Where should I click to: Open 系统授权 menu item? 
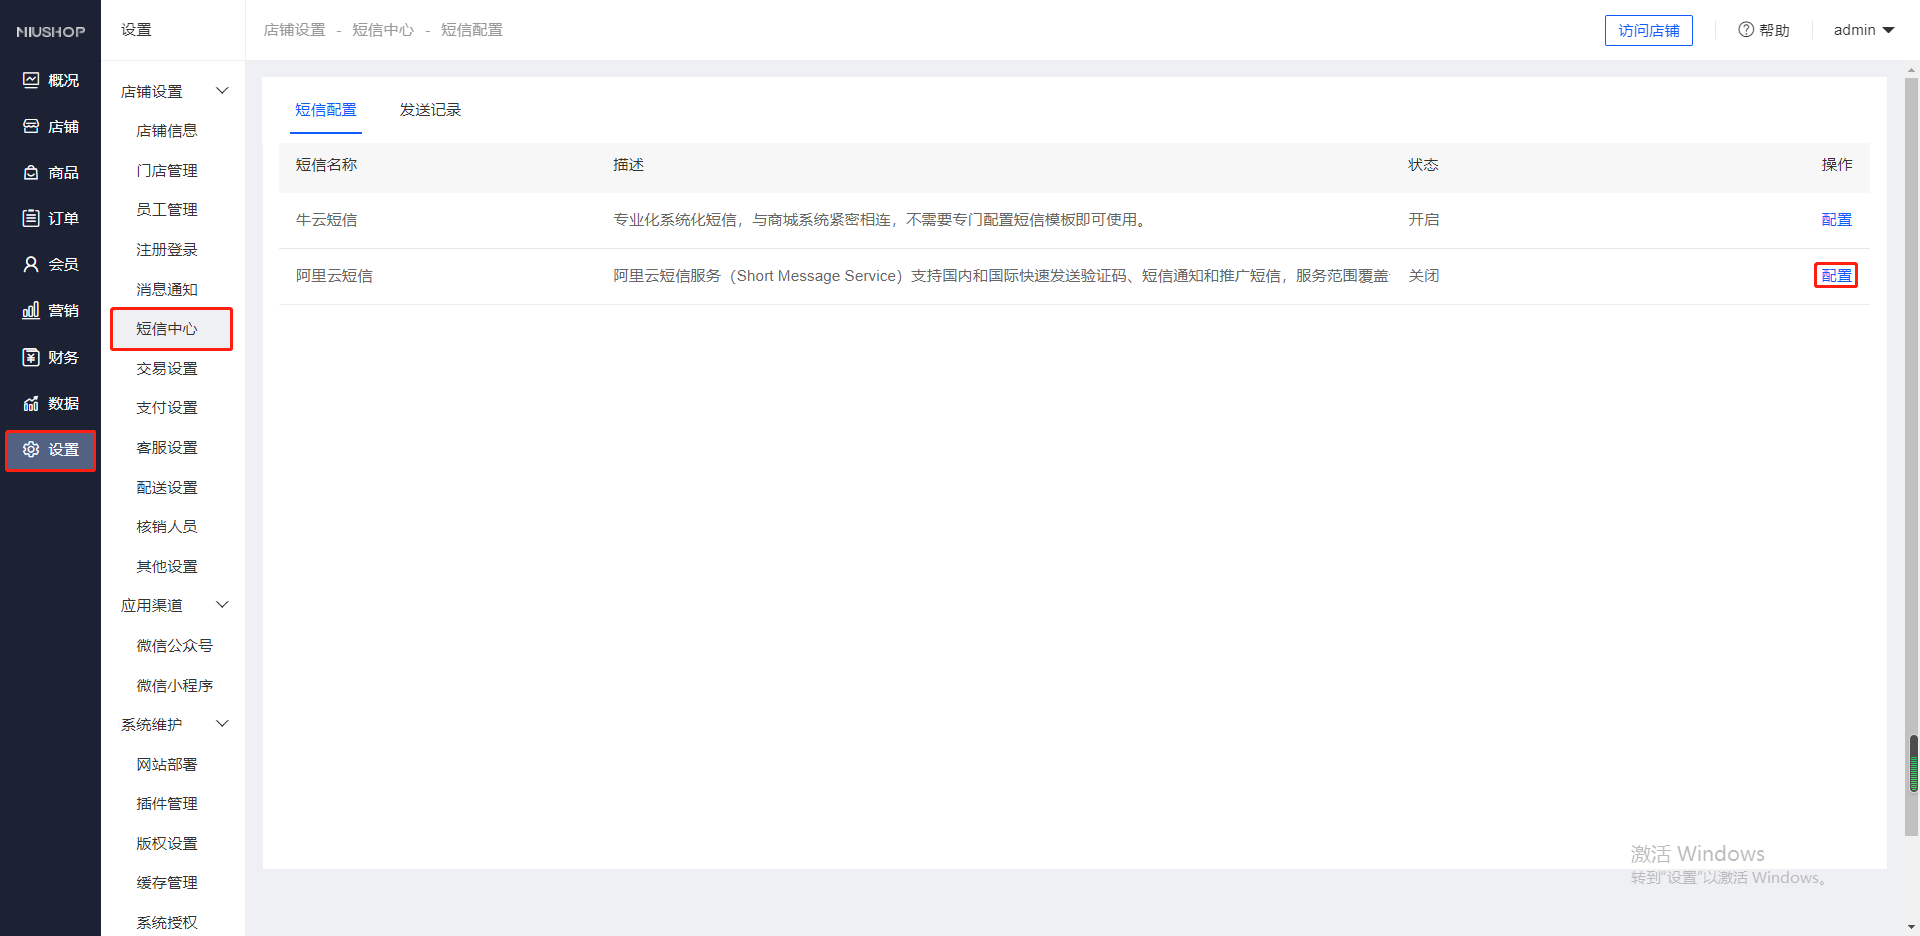[167, 923]
